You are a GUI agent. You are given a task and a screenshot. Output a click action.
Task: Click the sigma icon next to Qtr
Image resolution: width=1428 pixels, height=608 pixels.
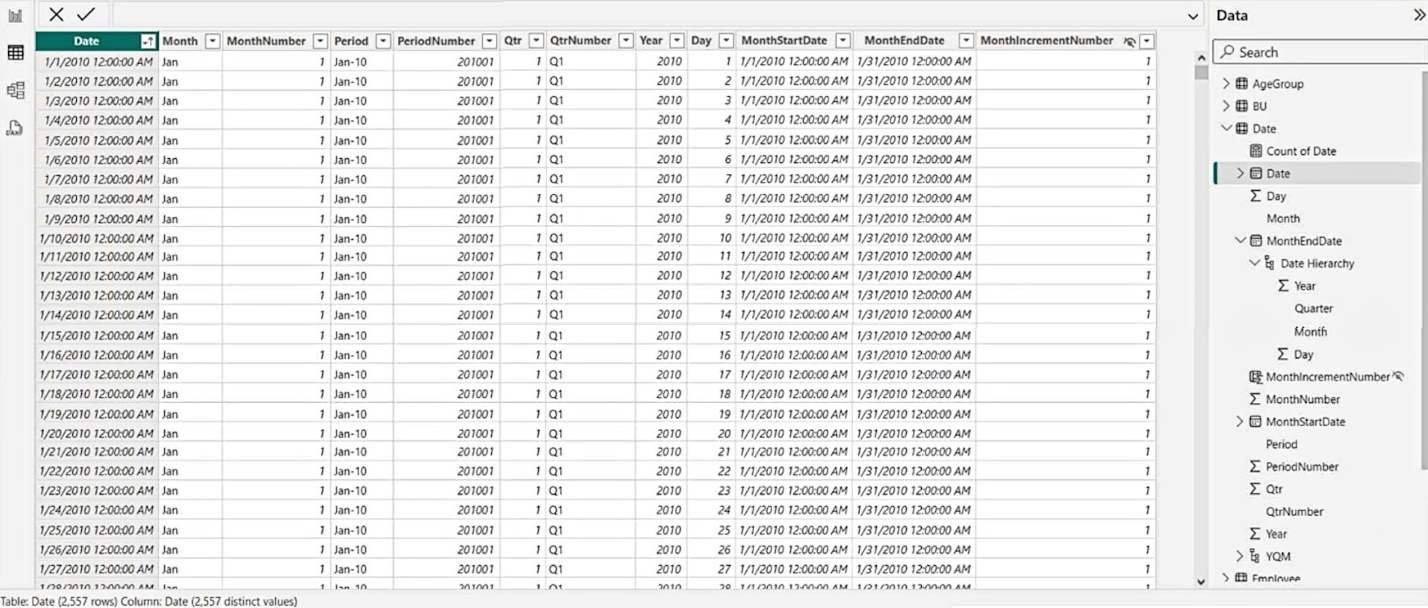1255,489
